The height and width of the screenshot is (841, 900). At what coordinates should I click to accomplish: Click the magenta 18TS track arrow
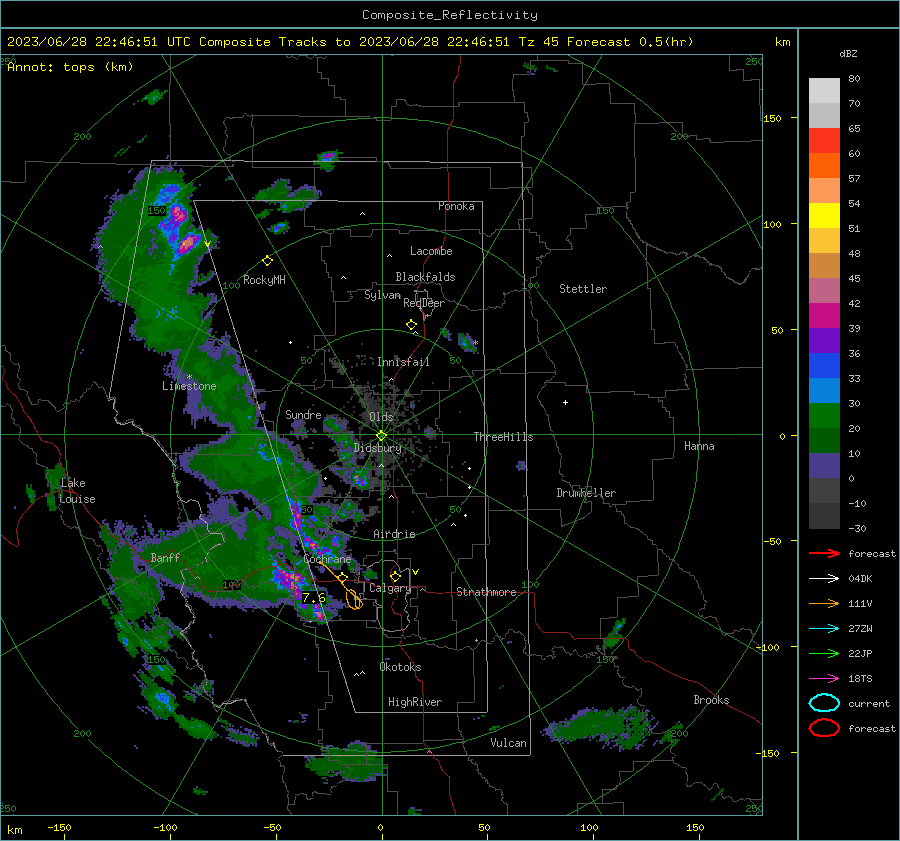click(x=824, y=679)
